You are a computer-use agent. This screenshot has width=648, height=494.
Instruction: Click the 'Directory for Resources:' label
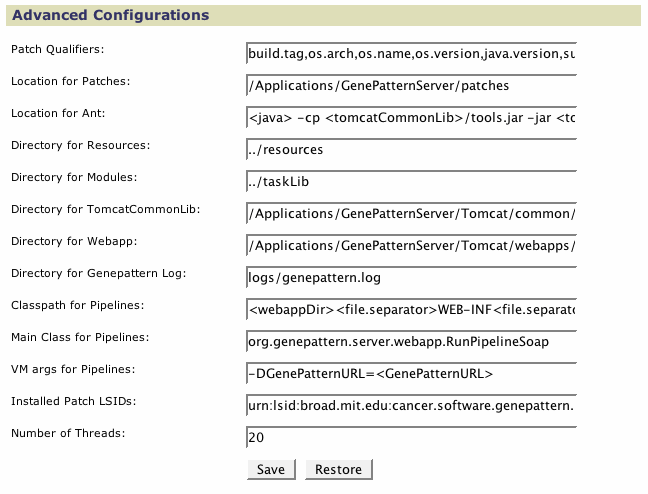pyautogui.click(x=81, y=146)
